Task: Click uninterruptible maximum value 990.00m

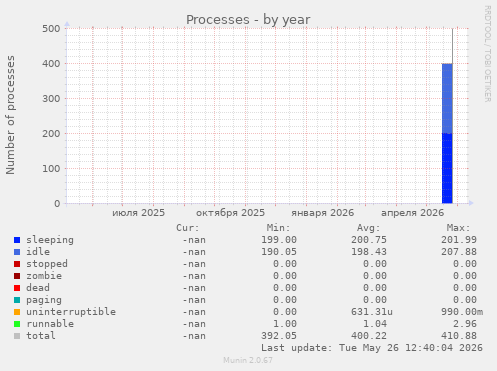Action: 462,312
